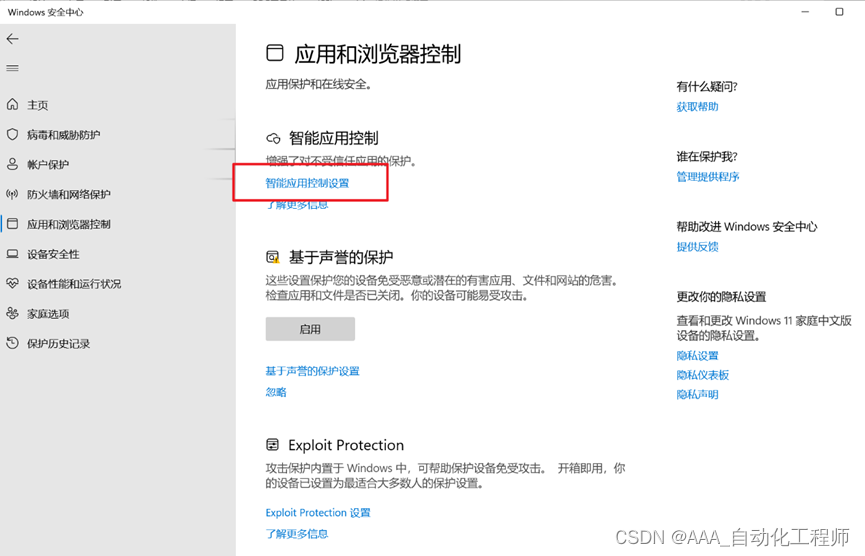Open 病毒和威胁防护 page
The height and width of the screenshot is (556, 865).
click(63, 135)
